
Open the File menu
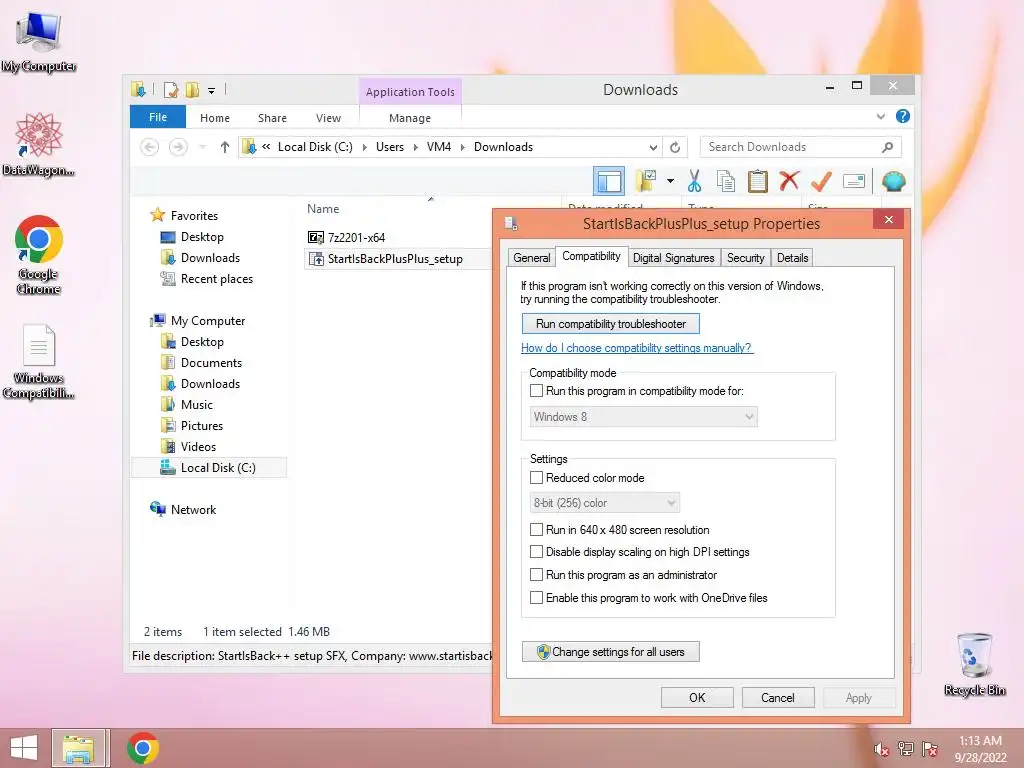[x=158, y=117]
